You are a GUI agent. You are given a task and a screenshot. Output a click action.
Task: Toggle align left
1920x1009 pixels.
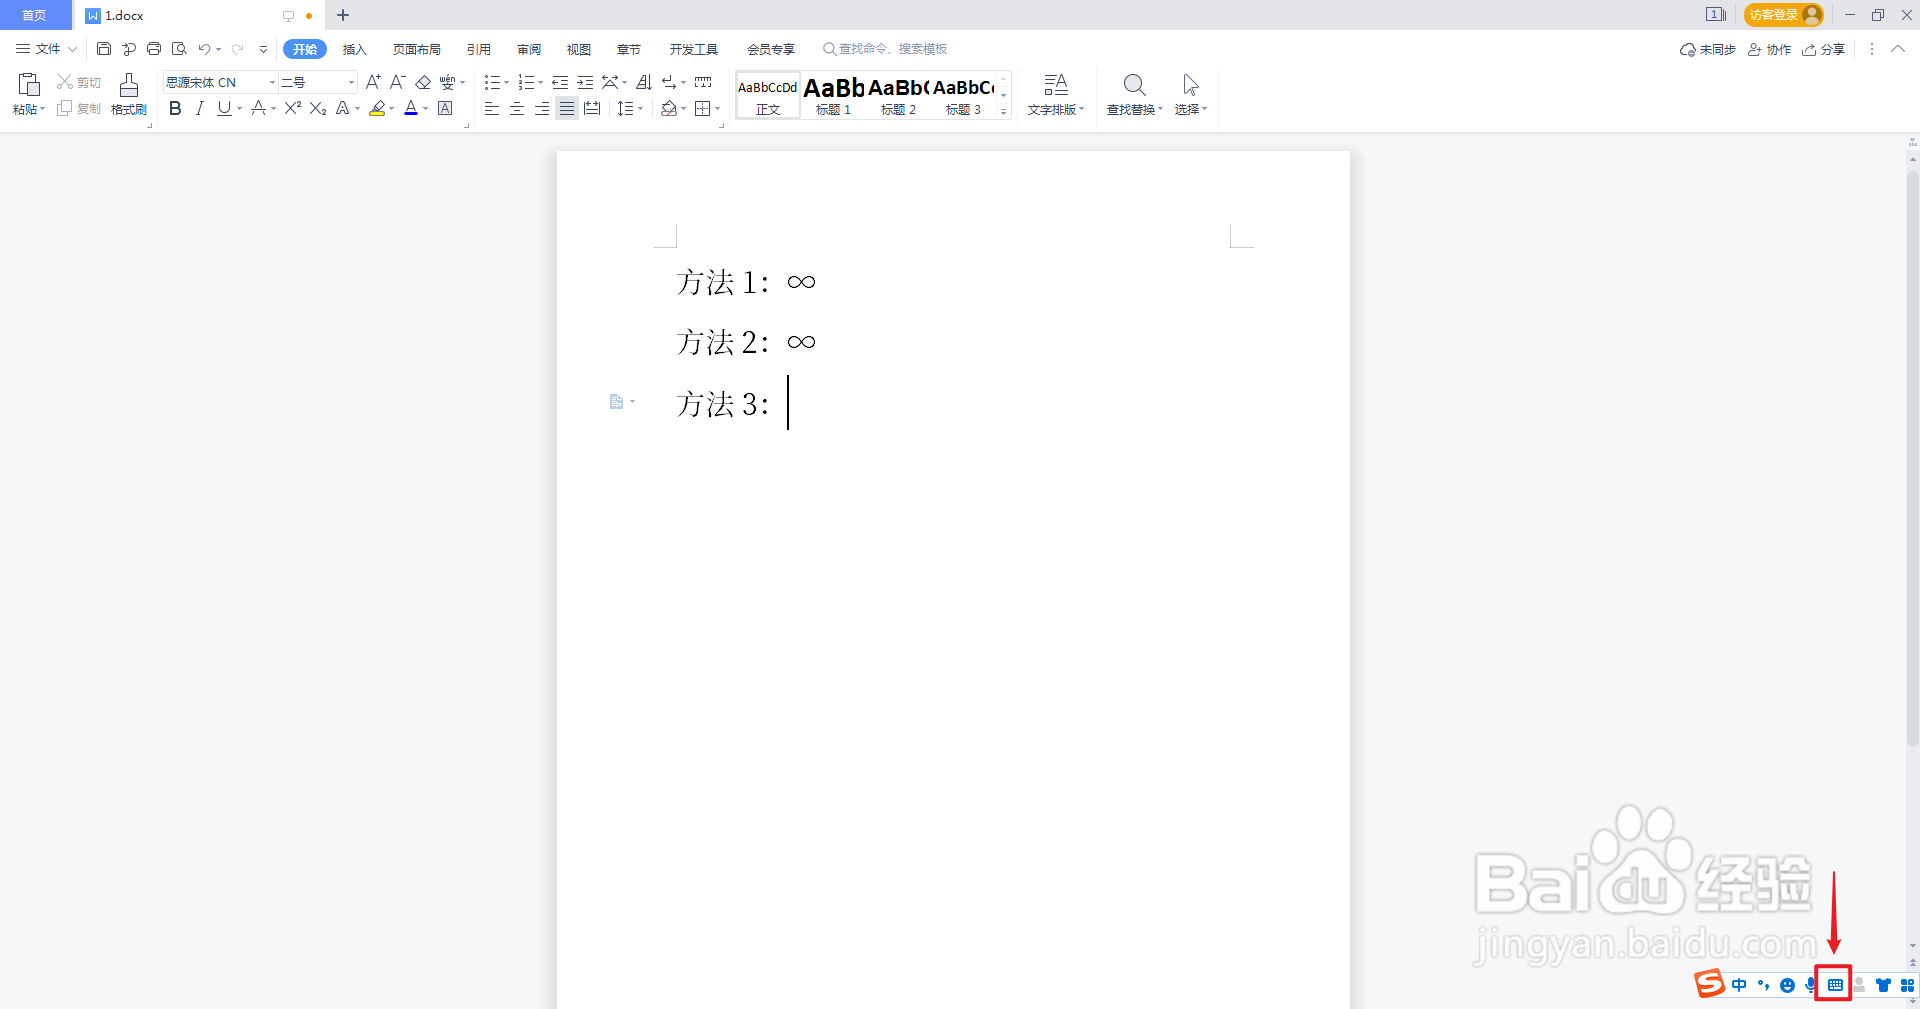[491, 108]
